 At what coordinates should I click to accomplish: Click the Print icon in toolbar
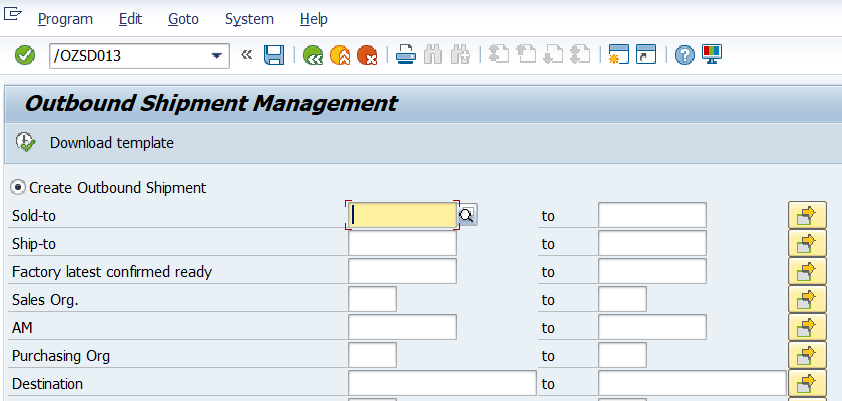click(406, 56)
